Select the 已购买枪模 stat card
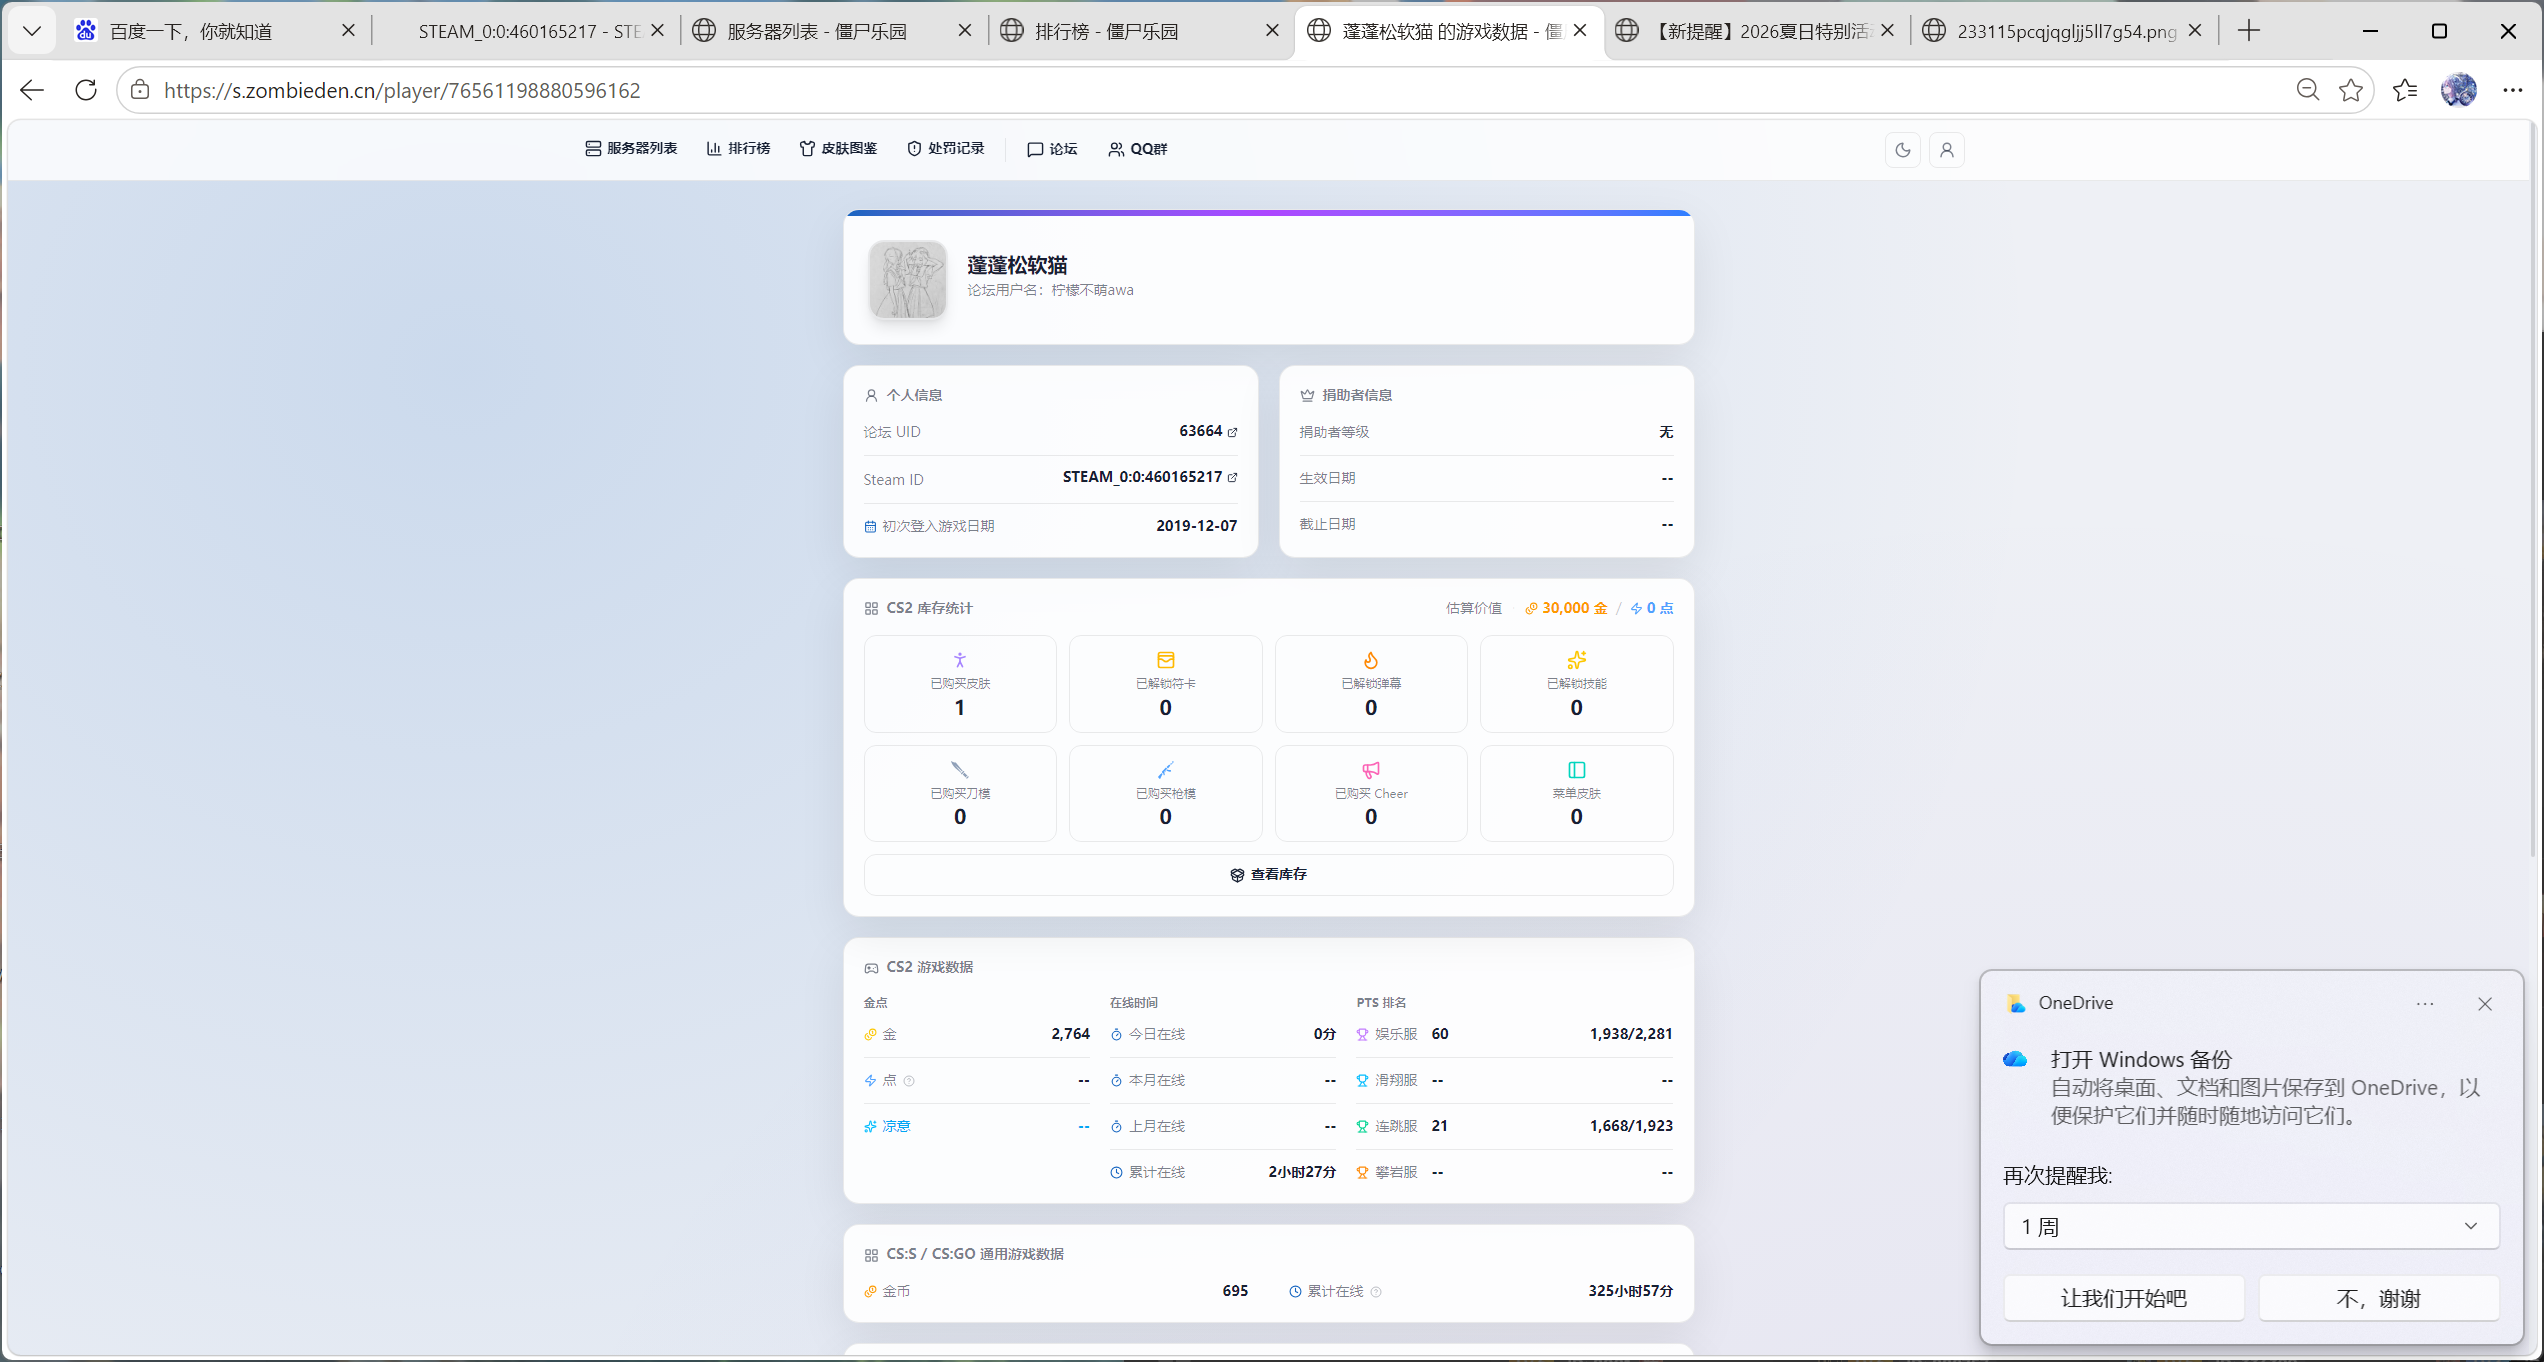Screen dimensions: 2544x1362 (x=1165, y=794)
